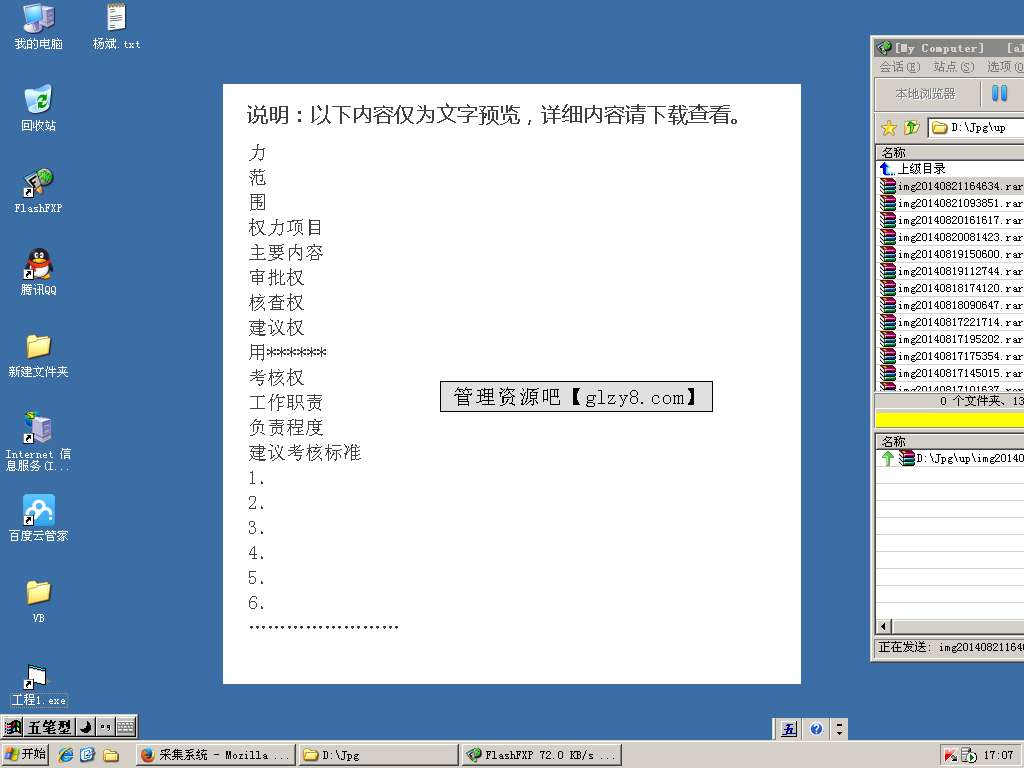
Task: Open the 新建文件夹 folder on desktop
Action: (x=38, y=355)
